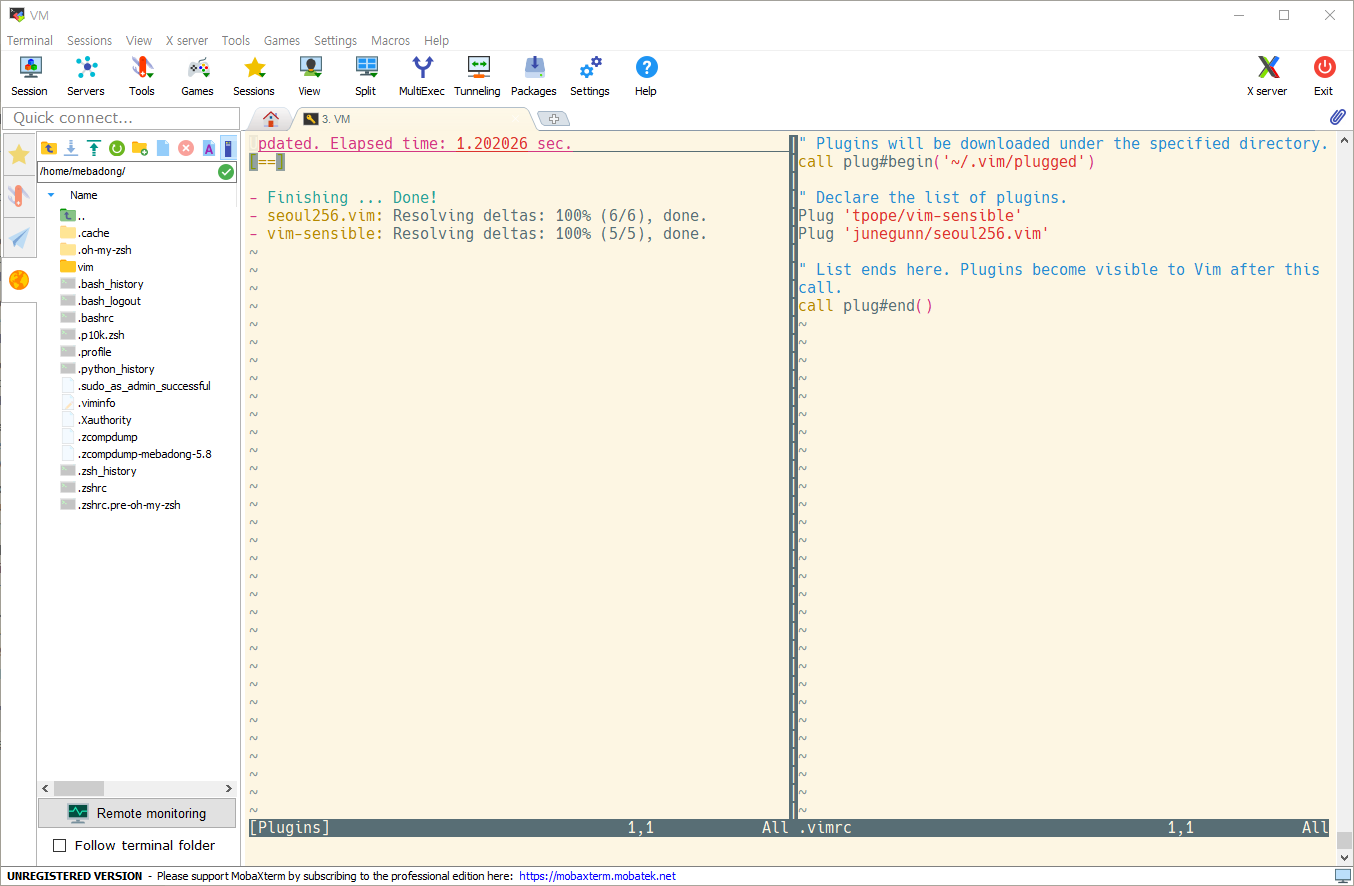
Task: Open the Tools toolbar button
Action: tap(142, 76)
